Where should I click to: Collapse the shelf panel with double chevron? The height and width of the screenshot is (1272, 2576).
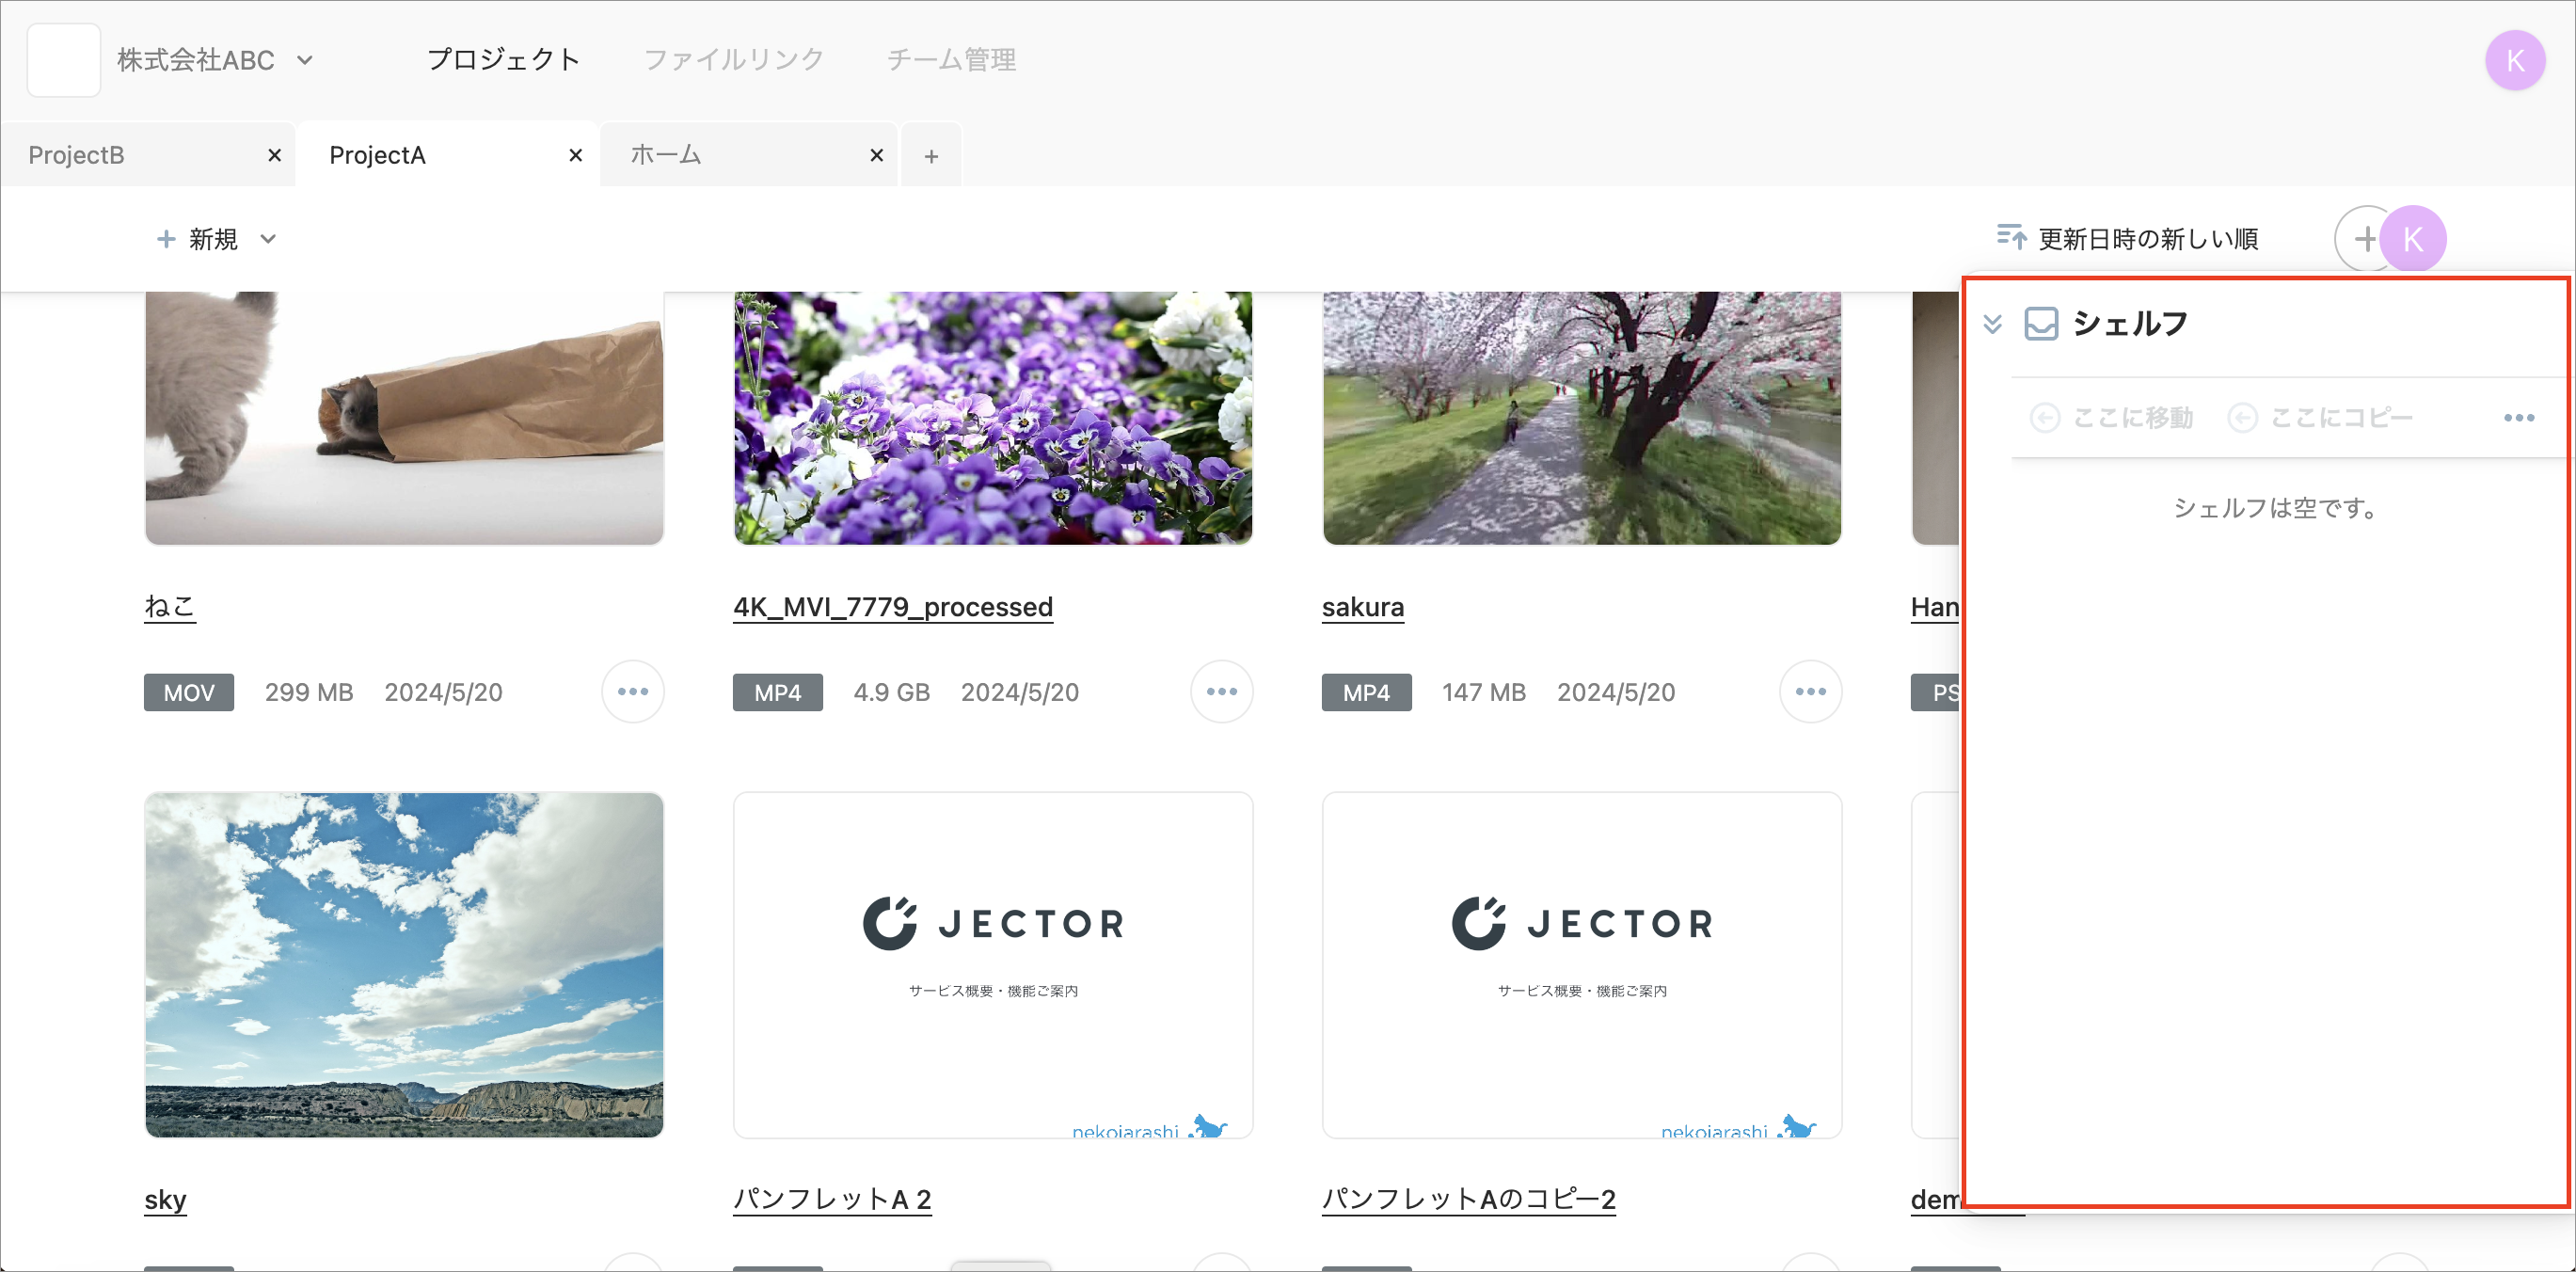tap(1992, 324)
